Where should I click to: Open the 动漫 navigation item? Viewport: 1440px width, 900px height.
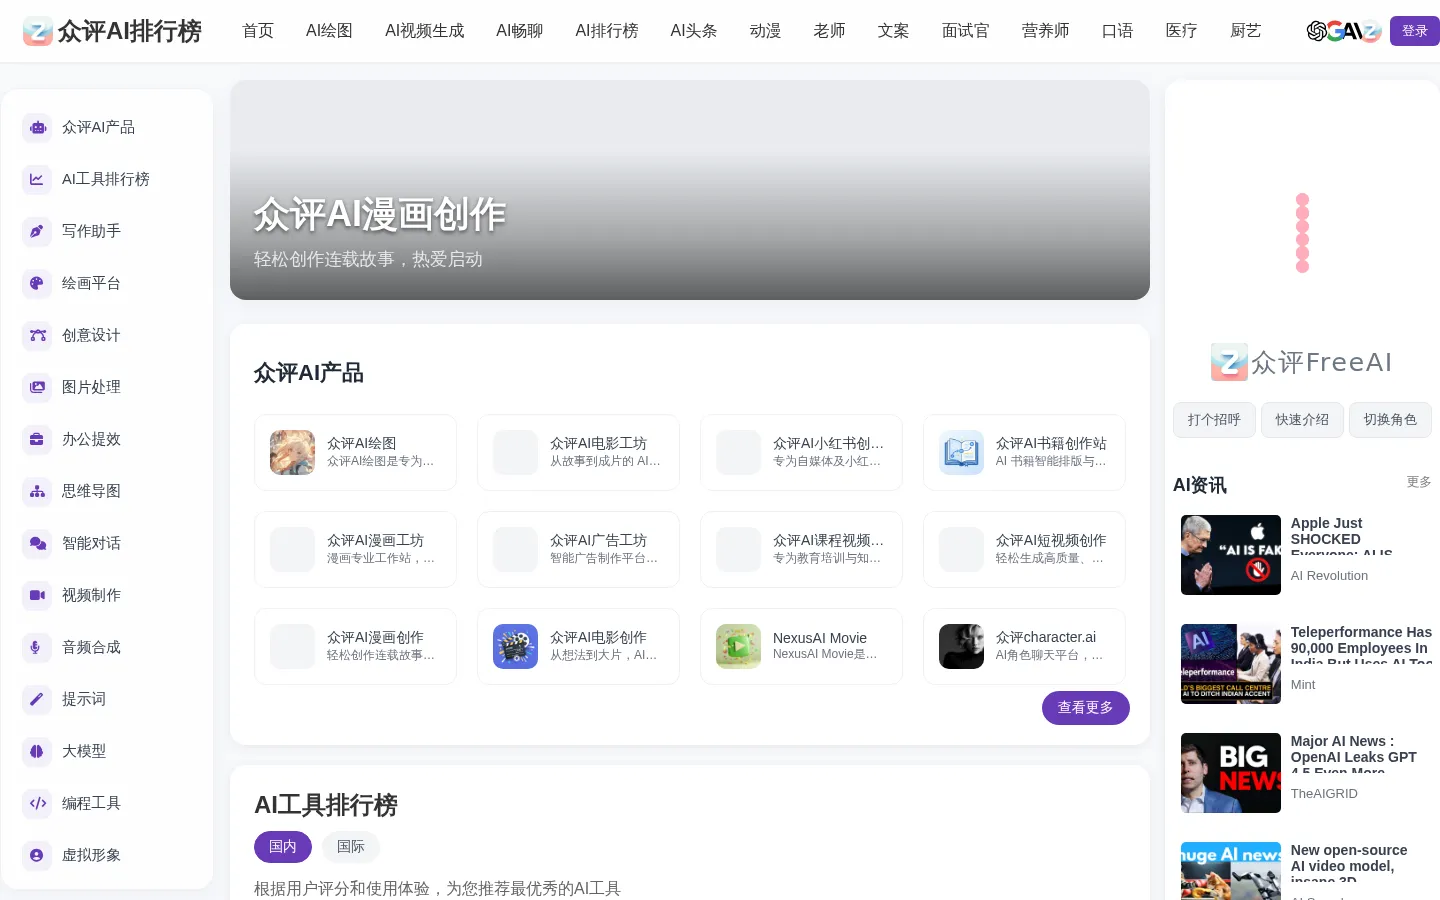pos(766,31)
